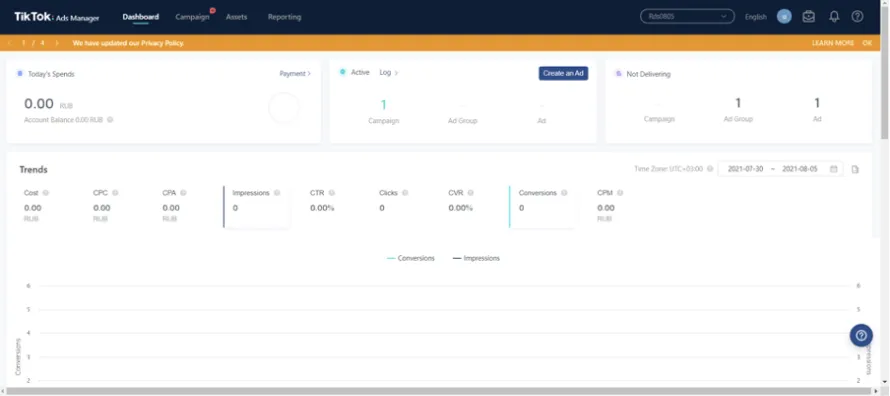The height and width of the screenshot is (396, 890).
Task: Select the Conversions metric card
Action: tap(542, 207)
